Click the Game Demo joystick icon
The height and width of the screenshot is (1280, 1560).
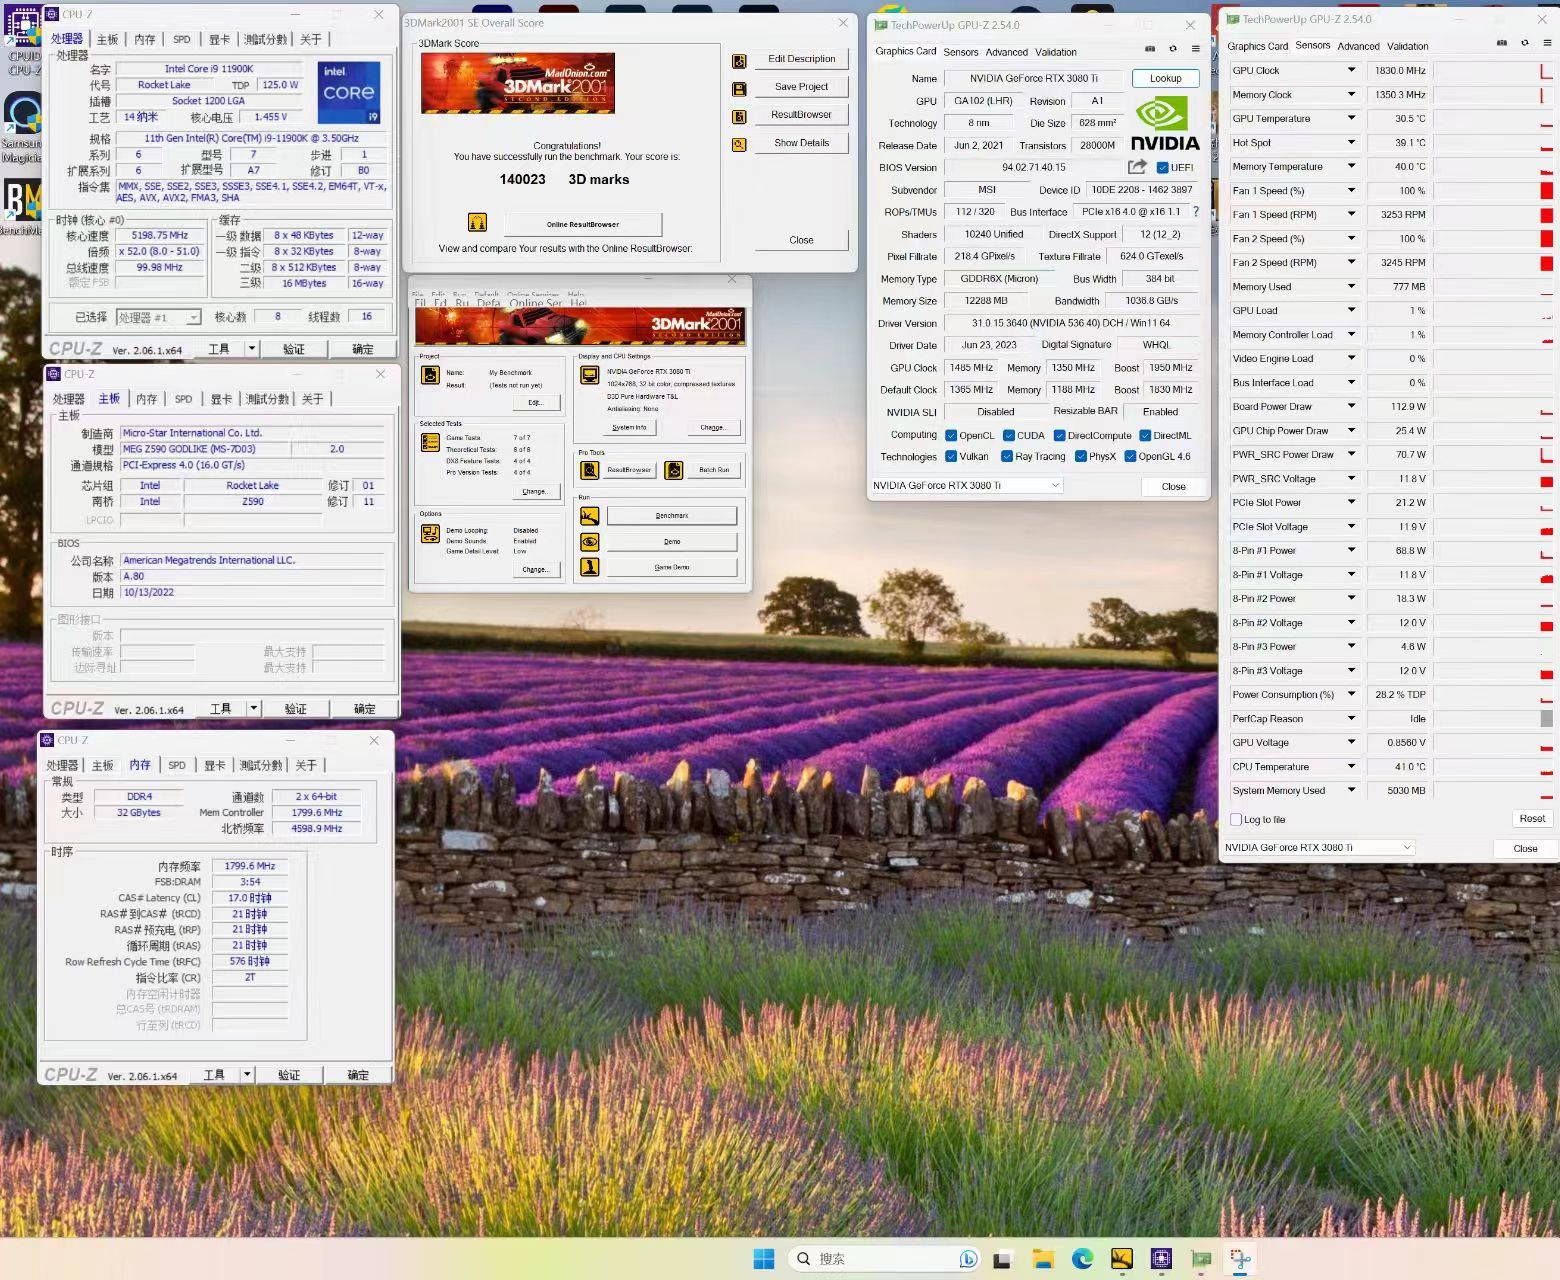[590, 567]
